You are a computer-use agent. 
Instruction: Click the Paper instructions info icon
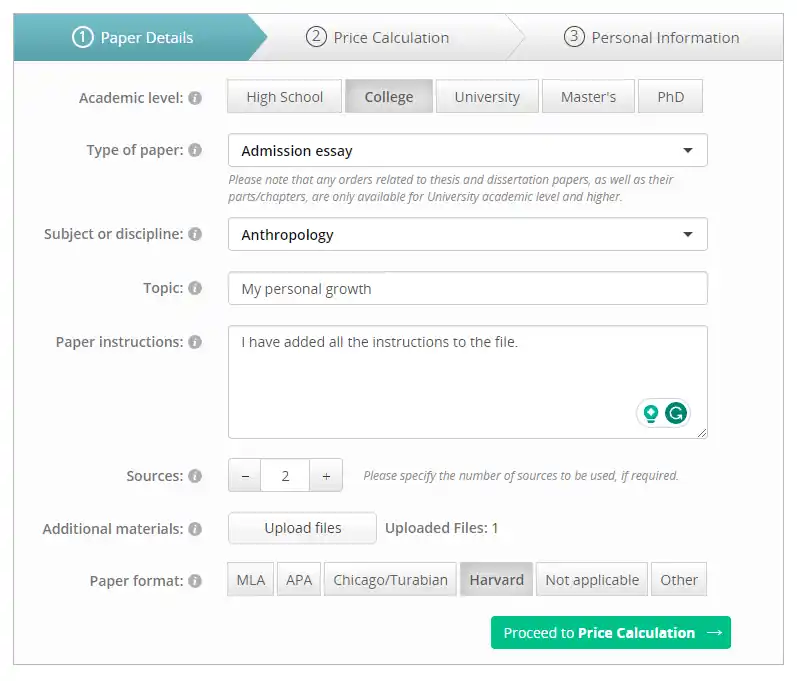[x=195, y=342]
